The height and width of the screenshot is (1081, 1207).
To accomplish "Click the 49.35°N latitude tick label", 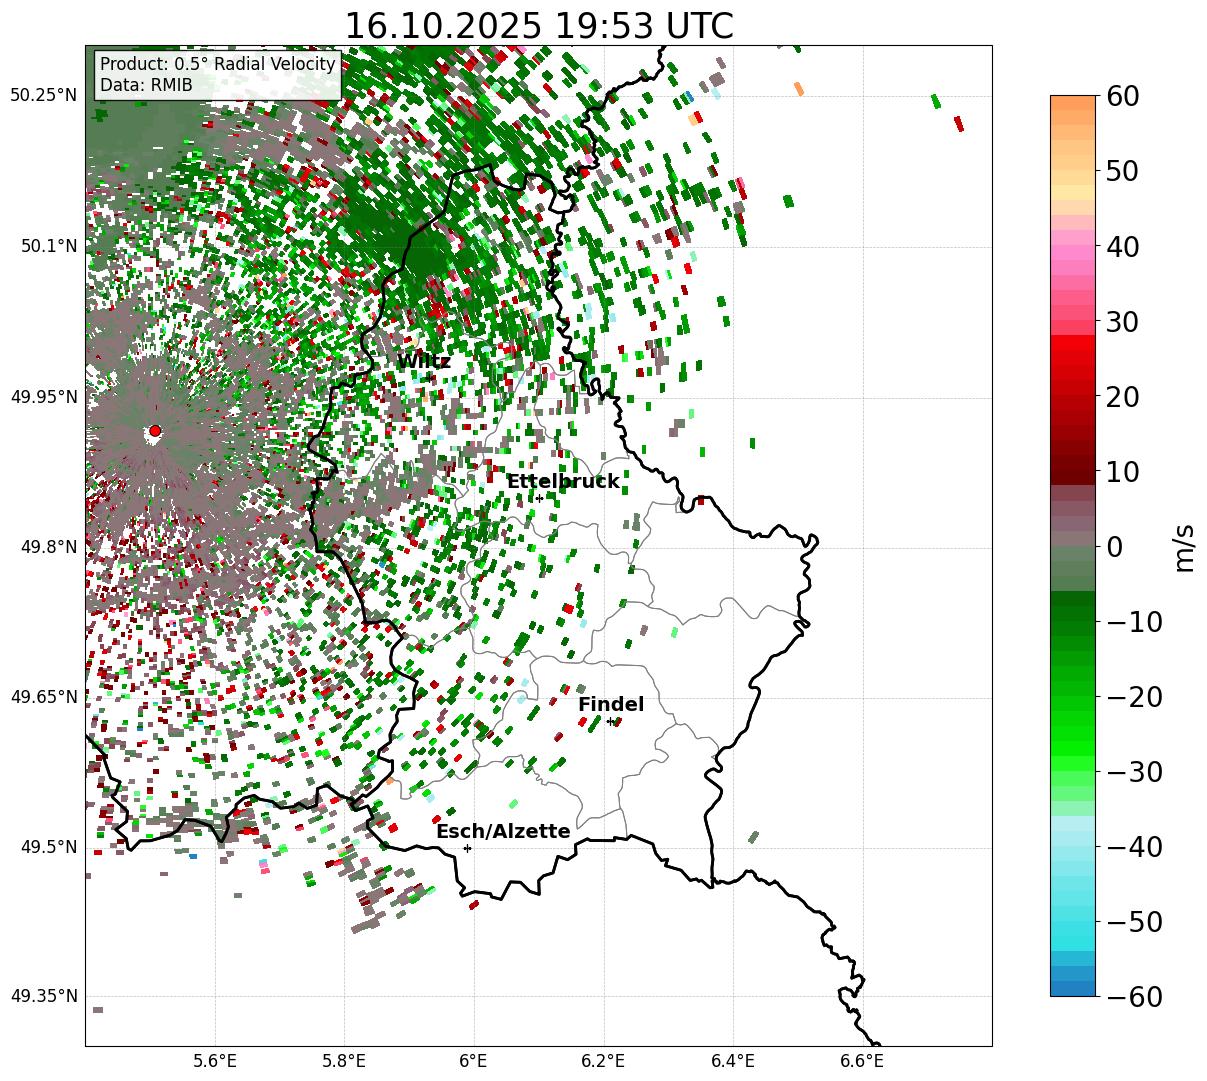I will [44, 997].
